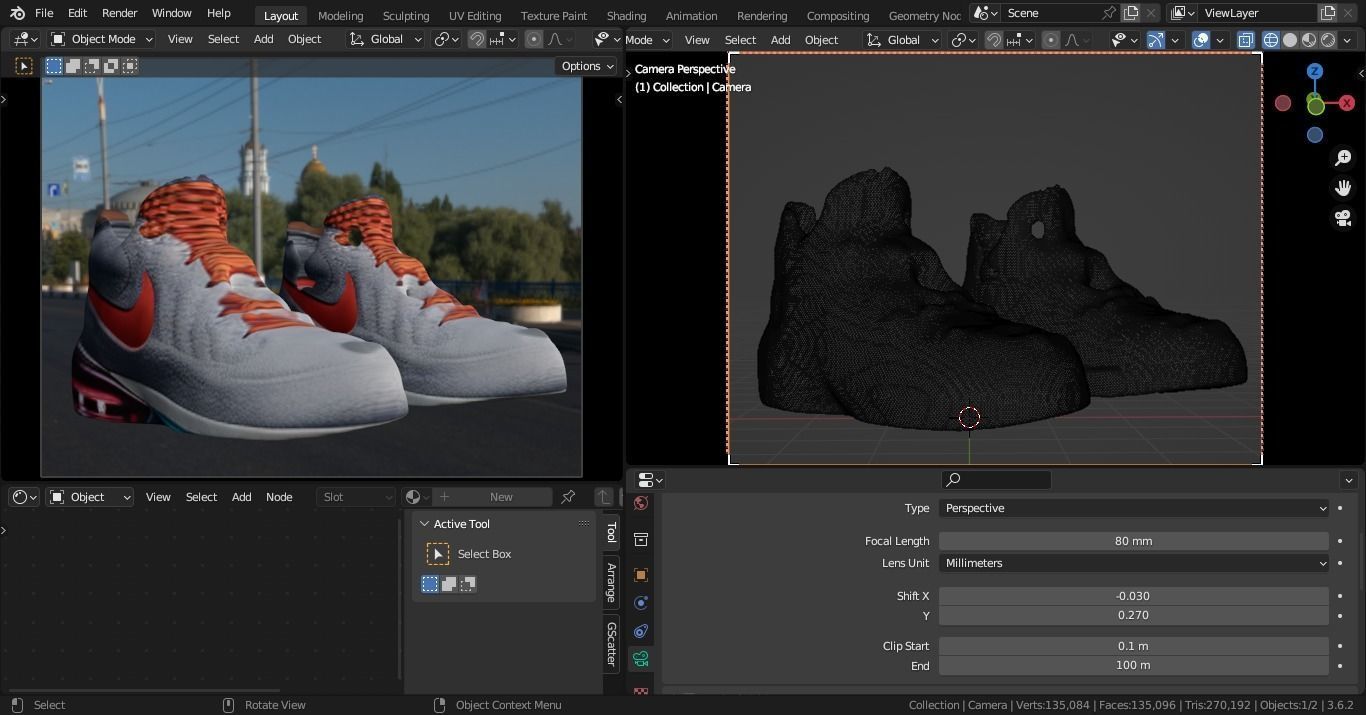Select the Tweak tool icon in left viewport

(24, 66)
